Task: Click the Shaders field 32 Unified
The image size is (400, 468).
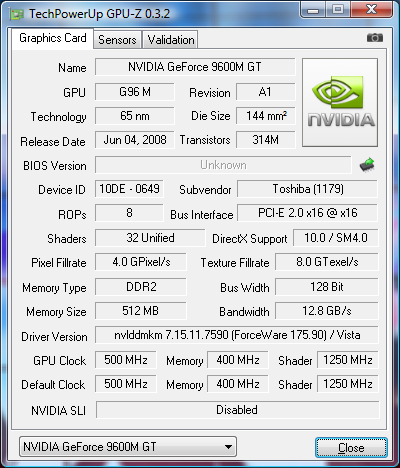Action: pos(150,238)
